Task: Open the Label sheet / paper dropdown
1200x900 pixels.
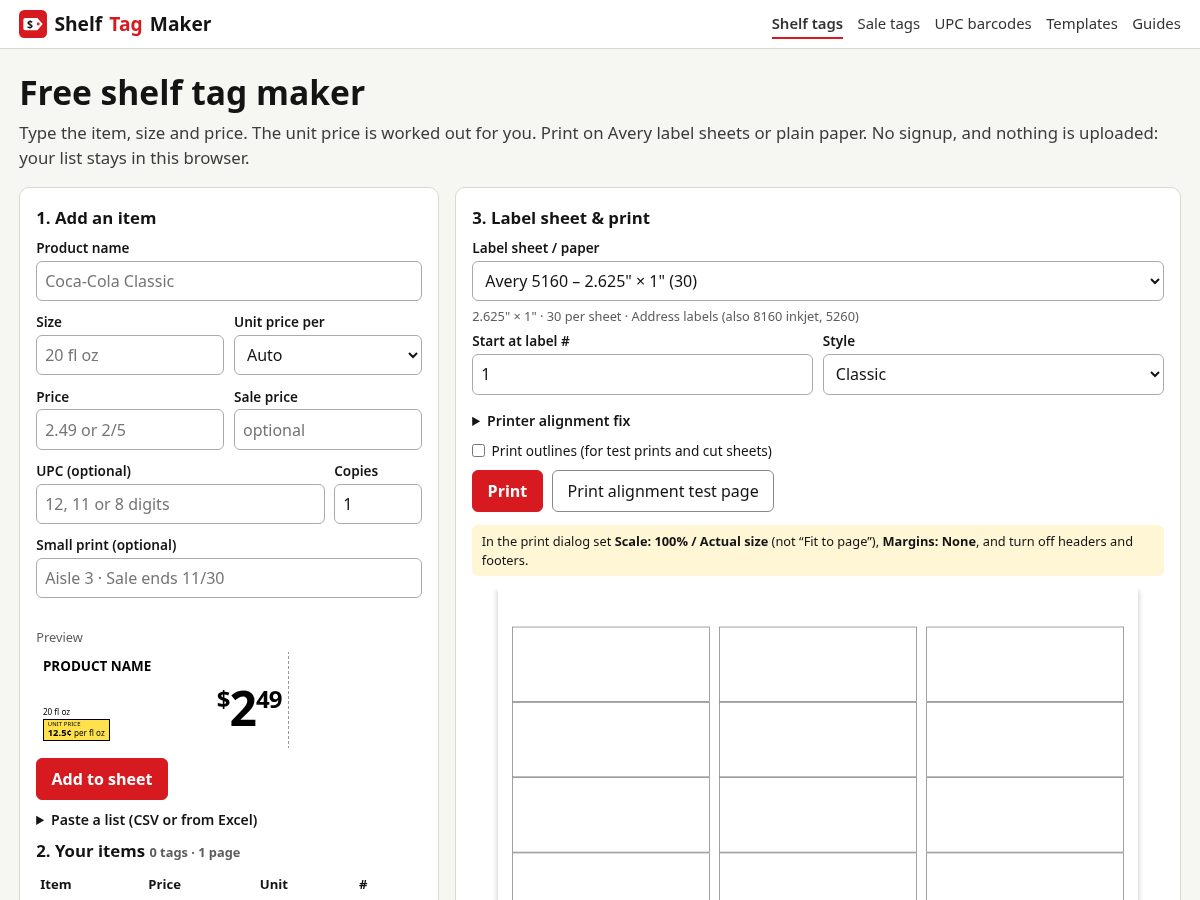Action: (818, 281)
